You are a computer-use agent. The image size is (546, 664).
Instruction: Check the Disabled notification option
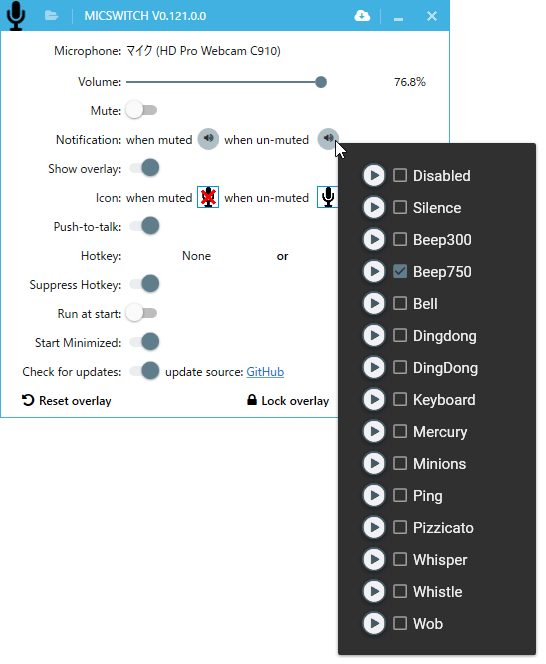[400, 175]
